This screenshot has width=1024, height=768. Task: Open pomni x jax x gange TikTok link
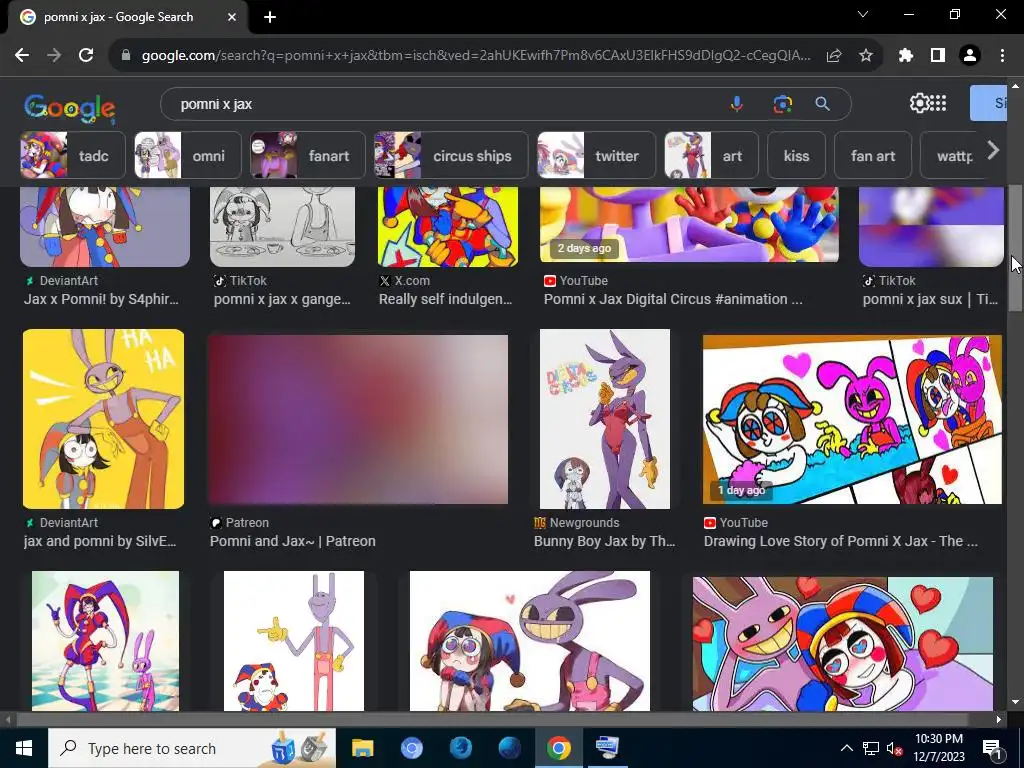[282, 299]
